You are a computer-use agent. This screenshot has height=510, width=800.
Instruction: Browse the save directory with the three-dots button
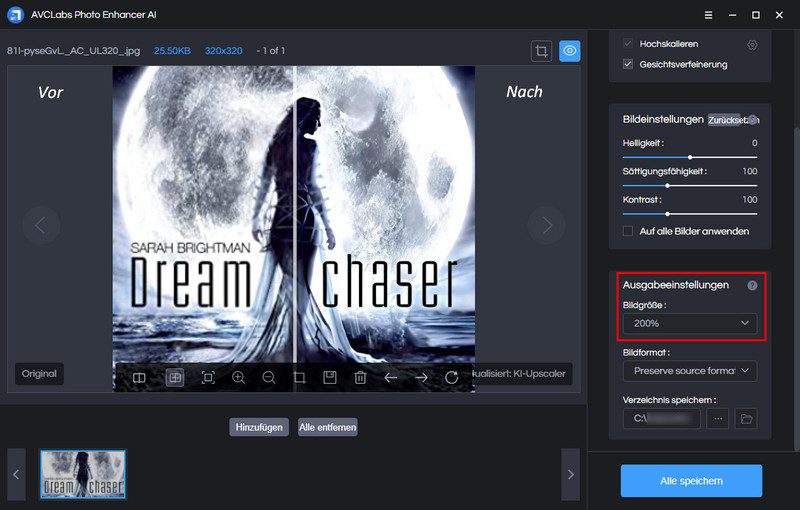coord(718,419)
